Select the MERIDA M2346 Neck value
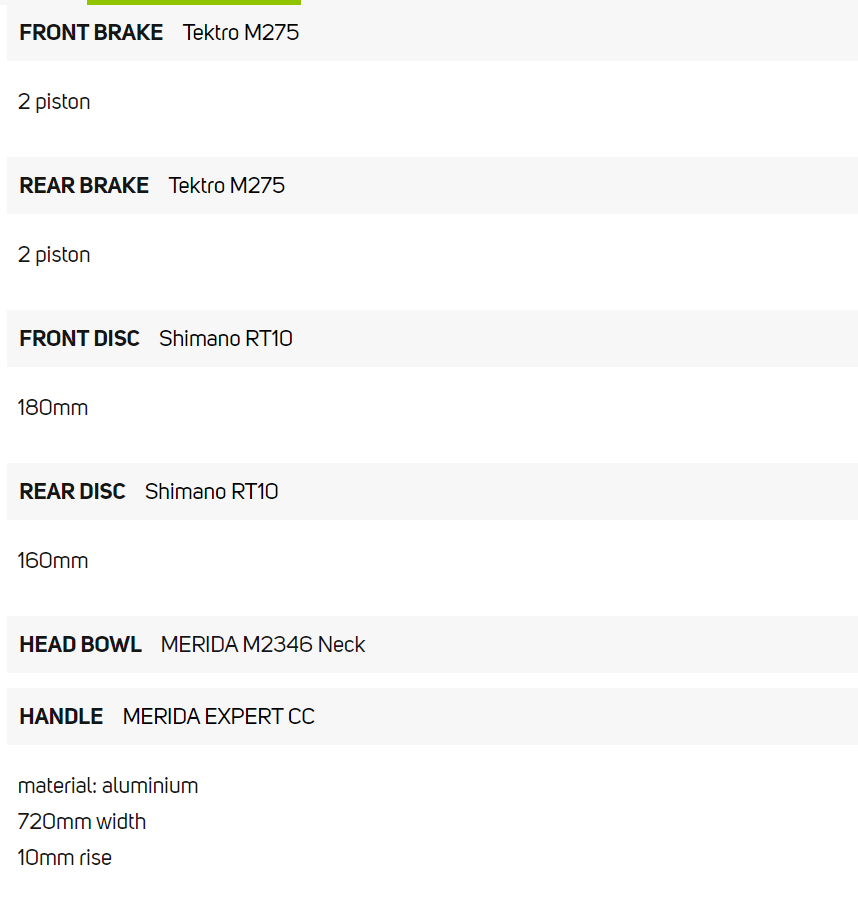The image size is (858, 910). tap(263, 645)
